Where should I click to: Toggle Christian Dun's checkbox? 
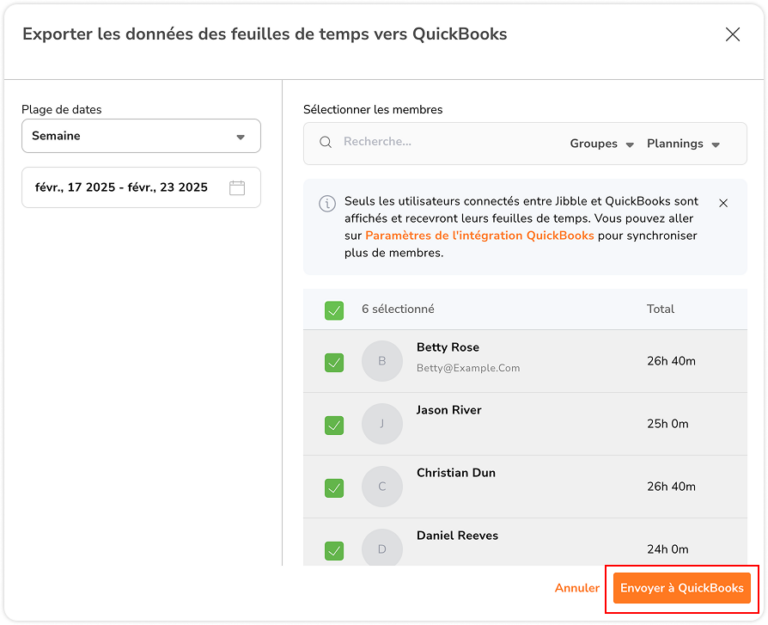click(334, 488)
